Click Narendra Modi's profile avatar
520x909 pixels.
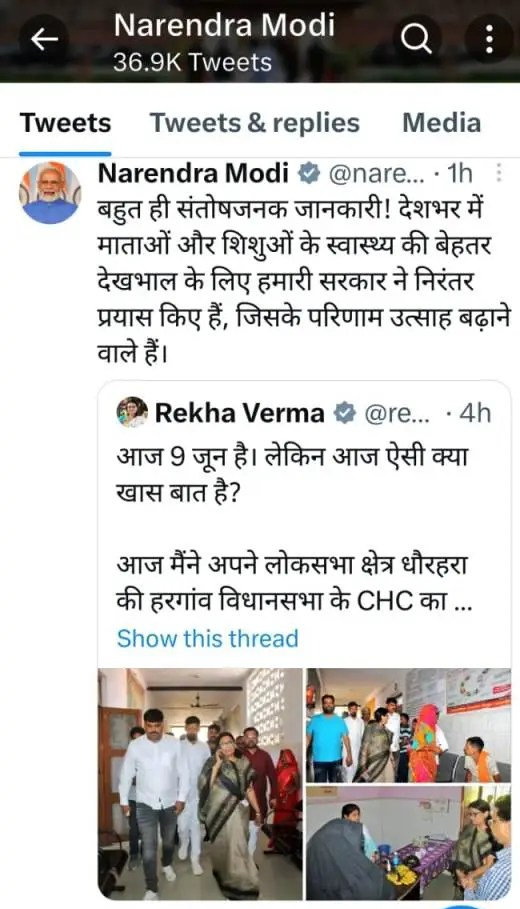pos(50,193)
